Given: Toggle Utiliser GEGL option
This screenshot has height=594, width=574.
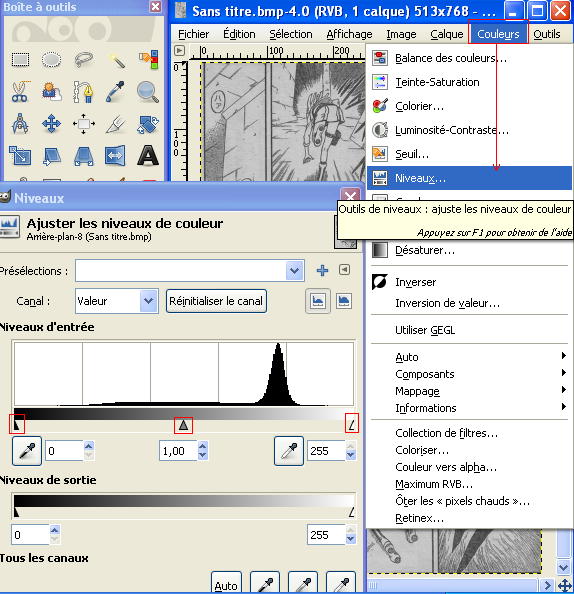Looking at the screenshot, I should coord(469,330).
